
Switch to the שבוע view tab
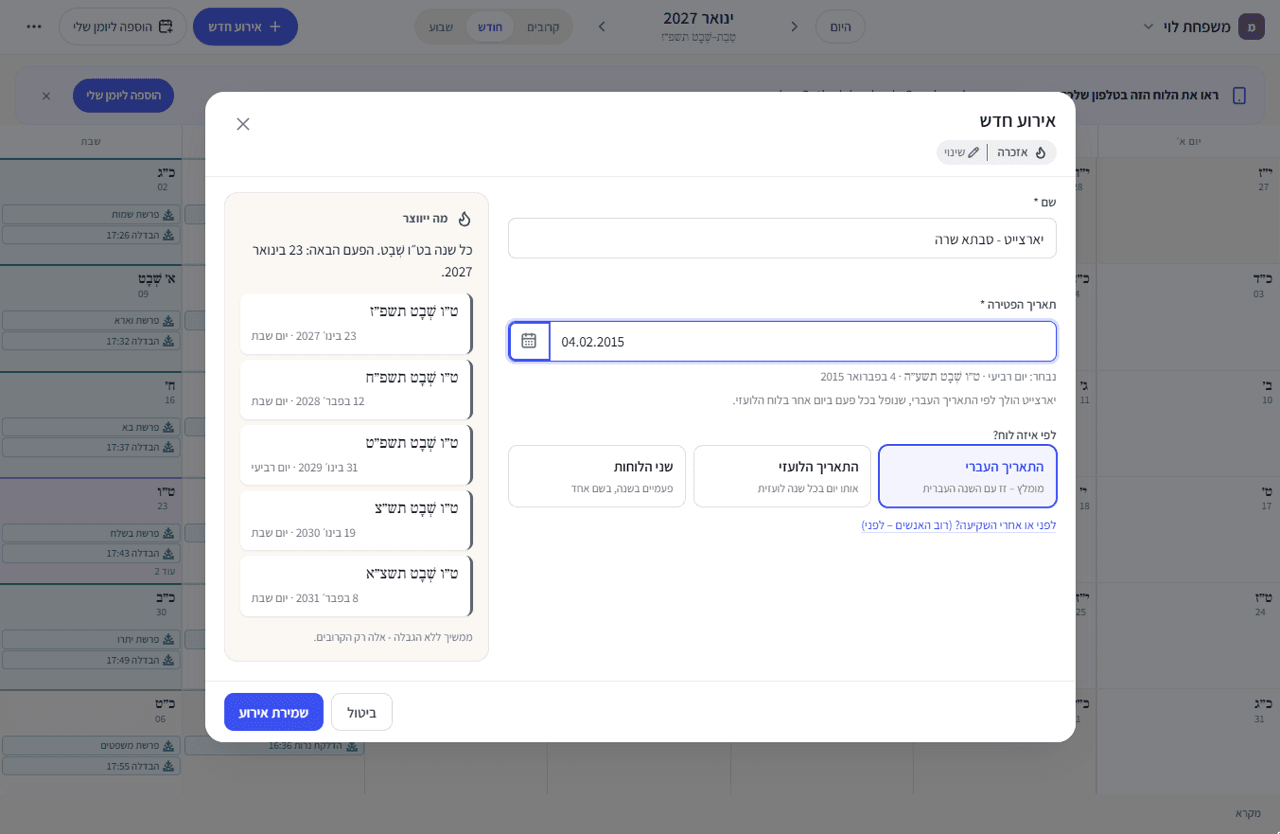[x=441, y=26]
